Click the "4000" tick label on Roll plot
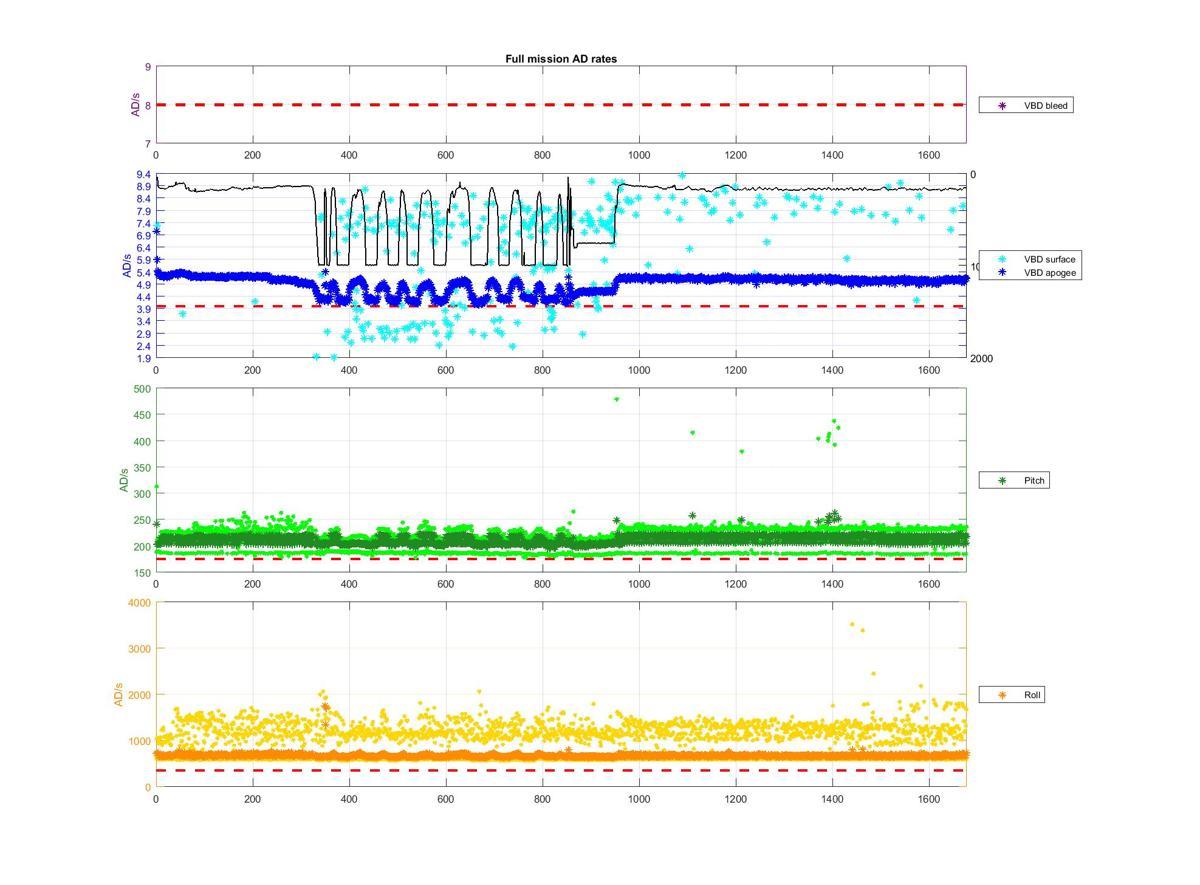 tap(138, 603)
